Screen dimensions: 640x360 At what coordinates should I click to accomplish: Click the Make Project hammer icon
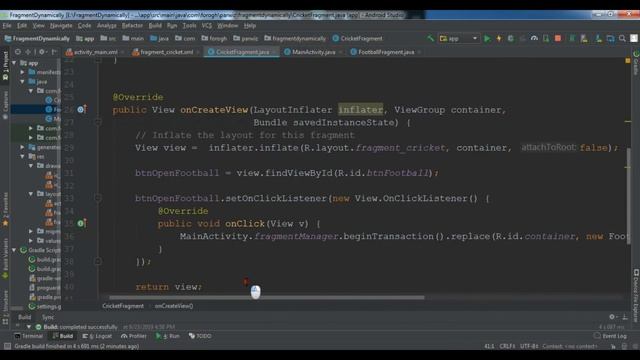tap(430, 38)
